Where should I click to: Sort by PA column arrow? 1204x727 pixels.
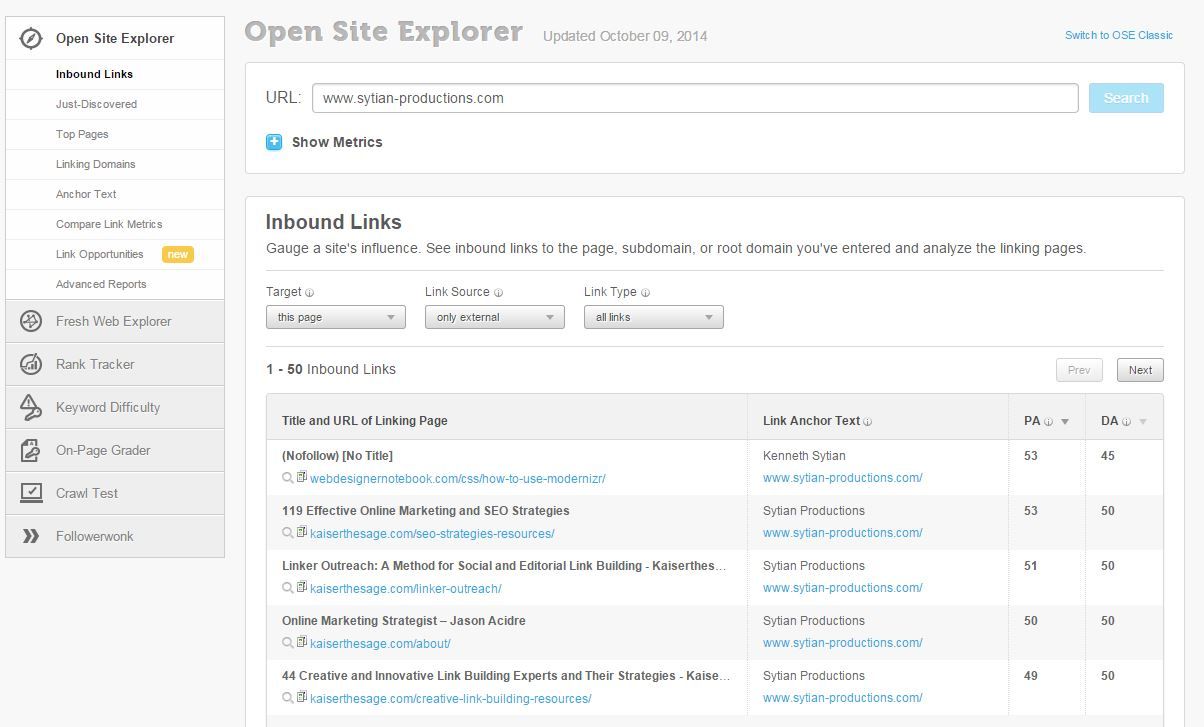pos(1065,422)
